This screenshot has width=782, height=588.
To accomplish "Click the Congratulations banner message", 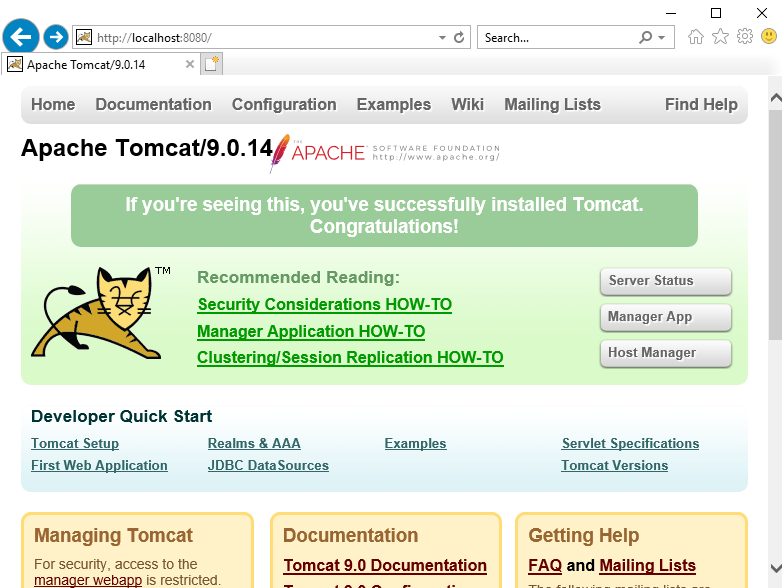I will click(x=384, y=215).
